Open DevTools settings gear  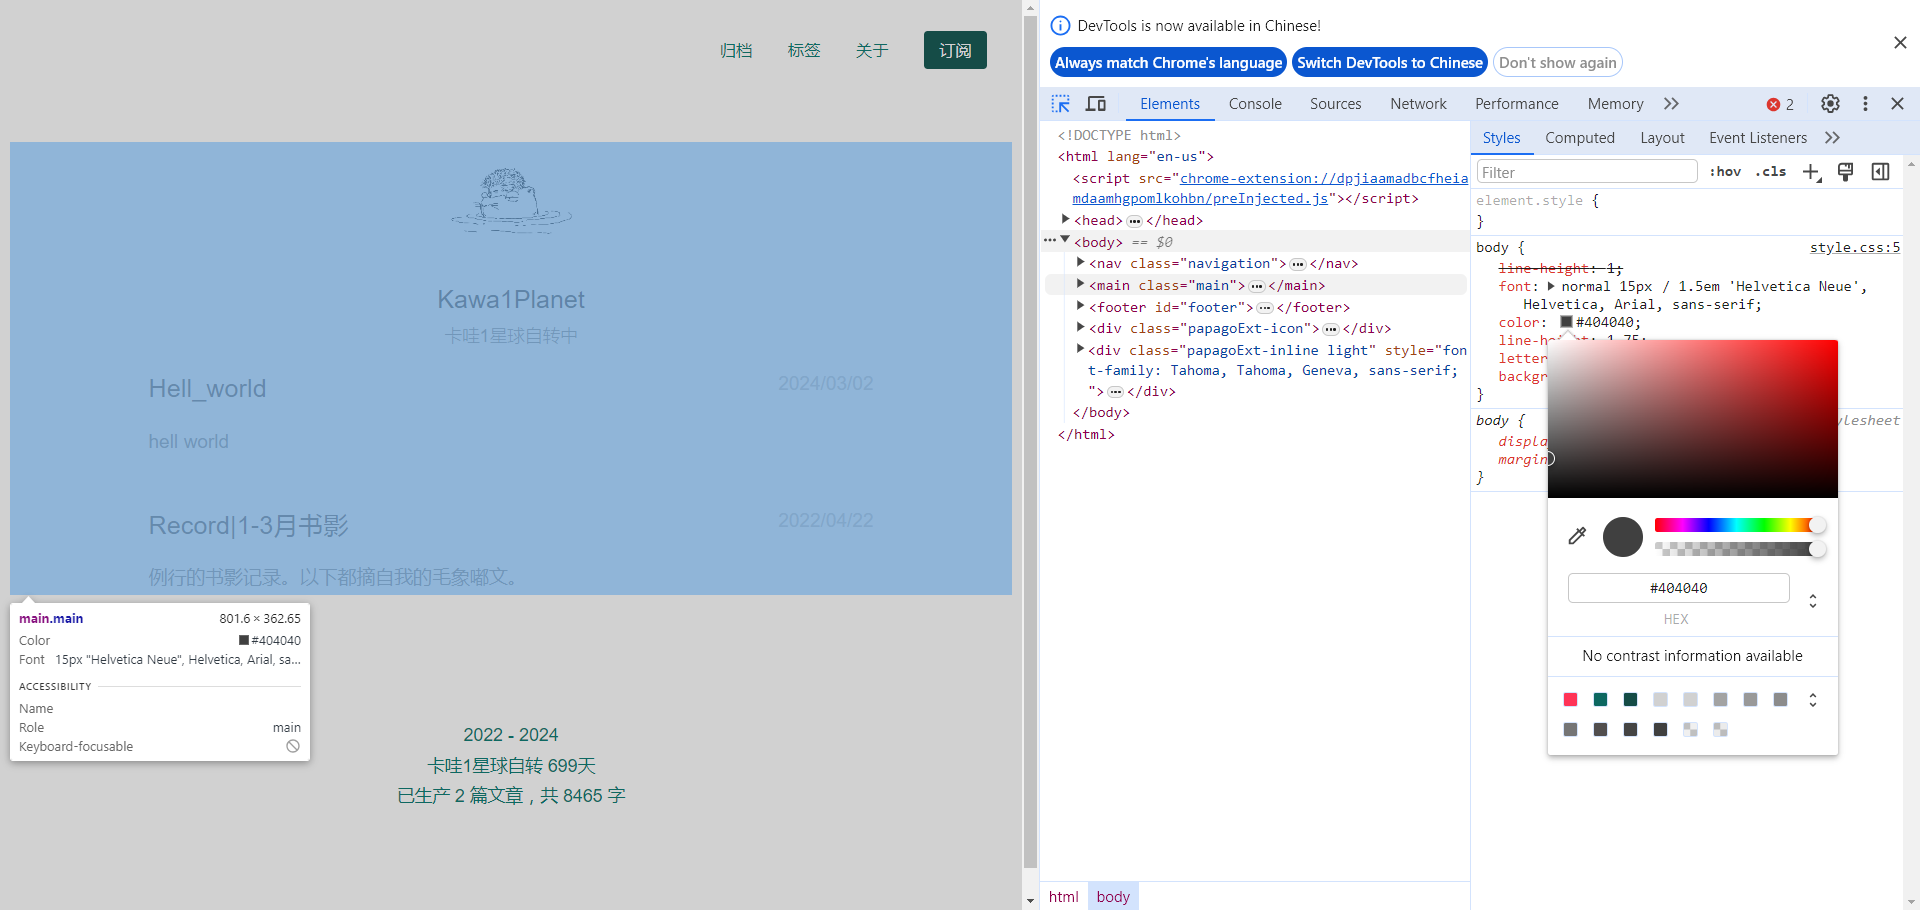point(1830,104)
